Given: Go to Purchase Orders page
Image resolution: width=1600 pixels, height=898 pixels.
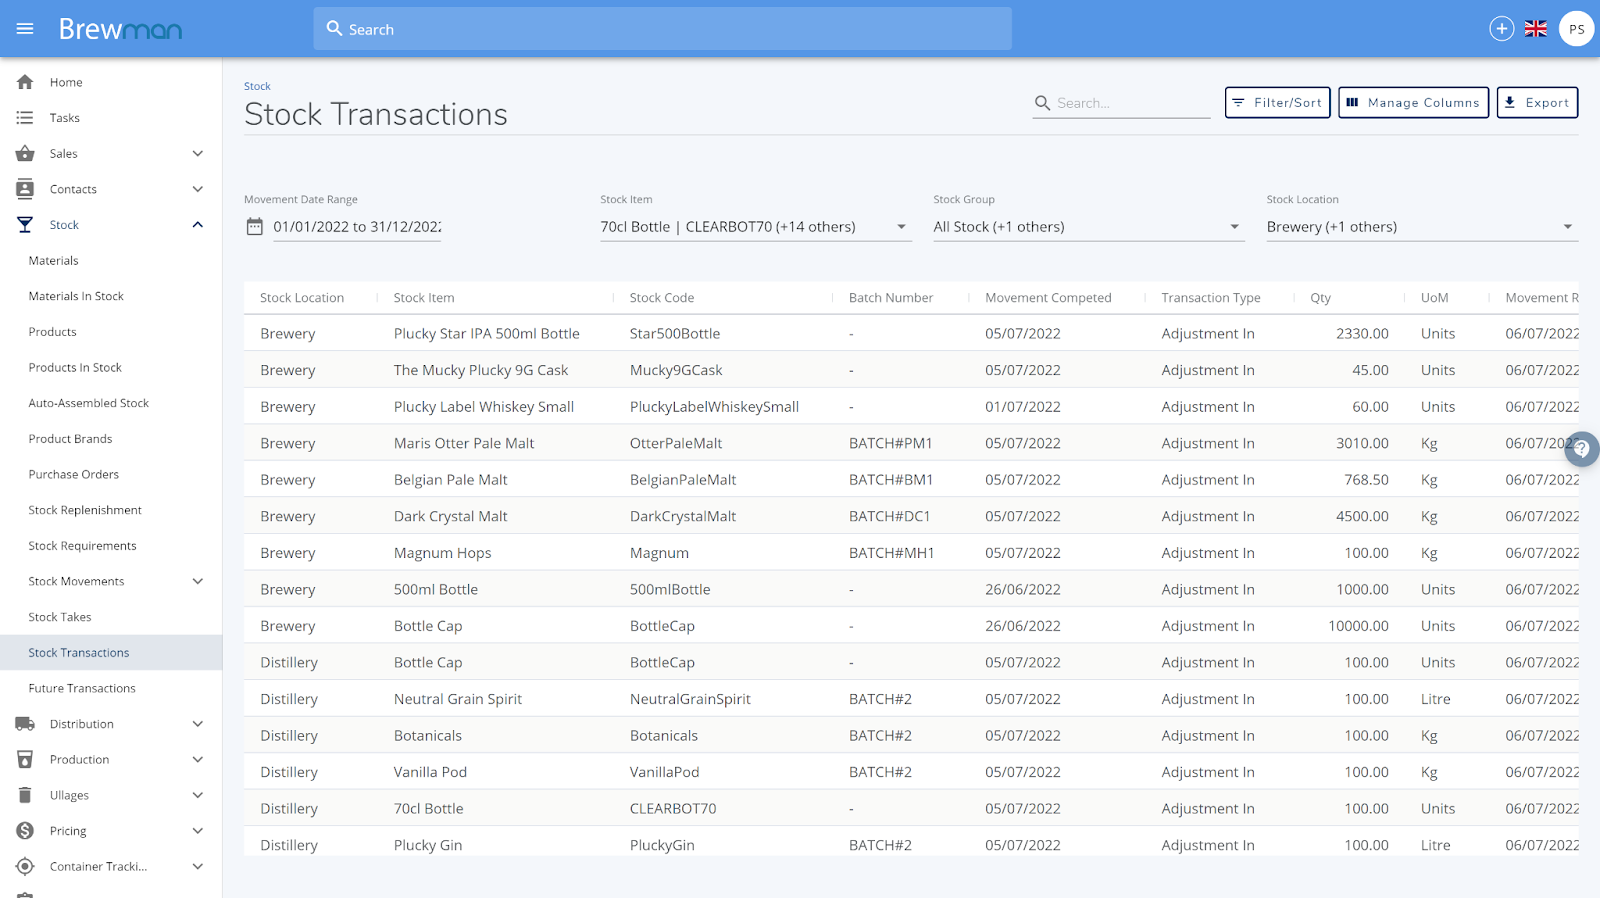Looking at the screenshot, I should click(x=73, y=474).
